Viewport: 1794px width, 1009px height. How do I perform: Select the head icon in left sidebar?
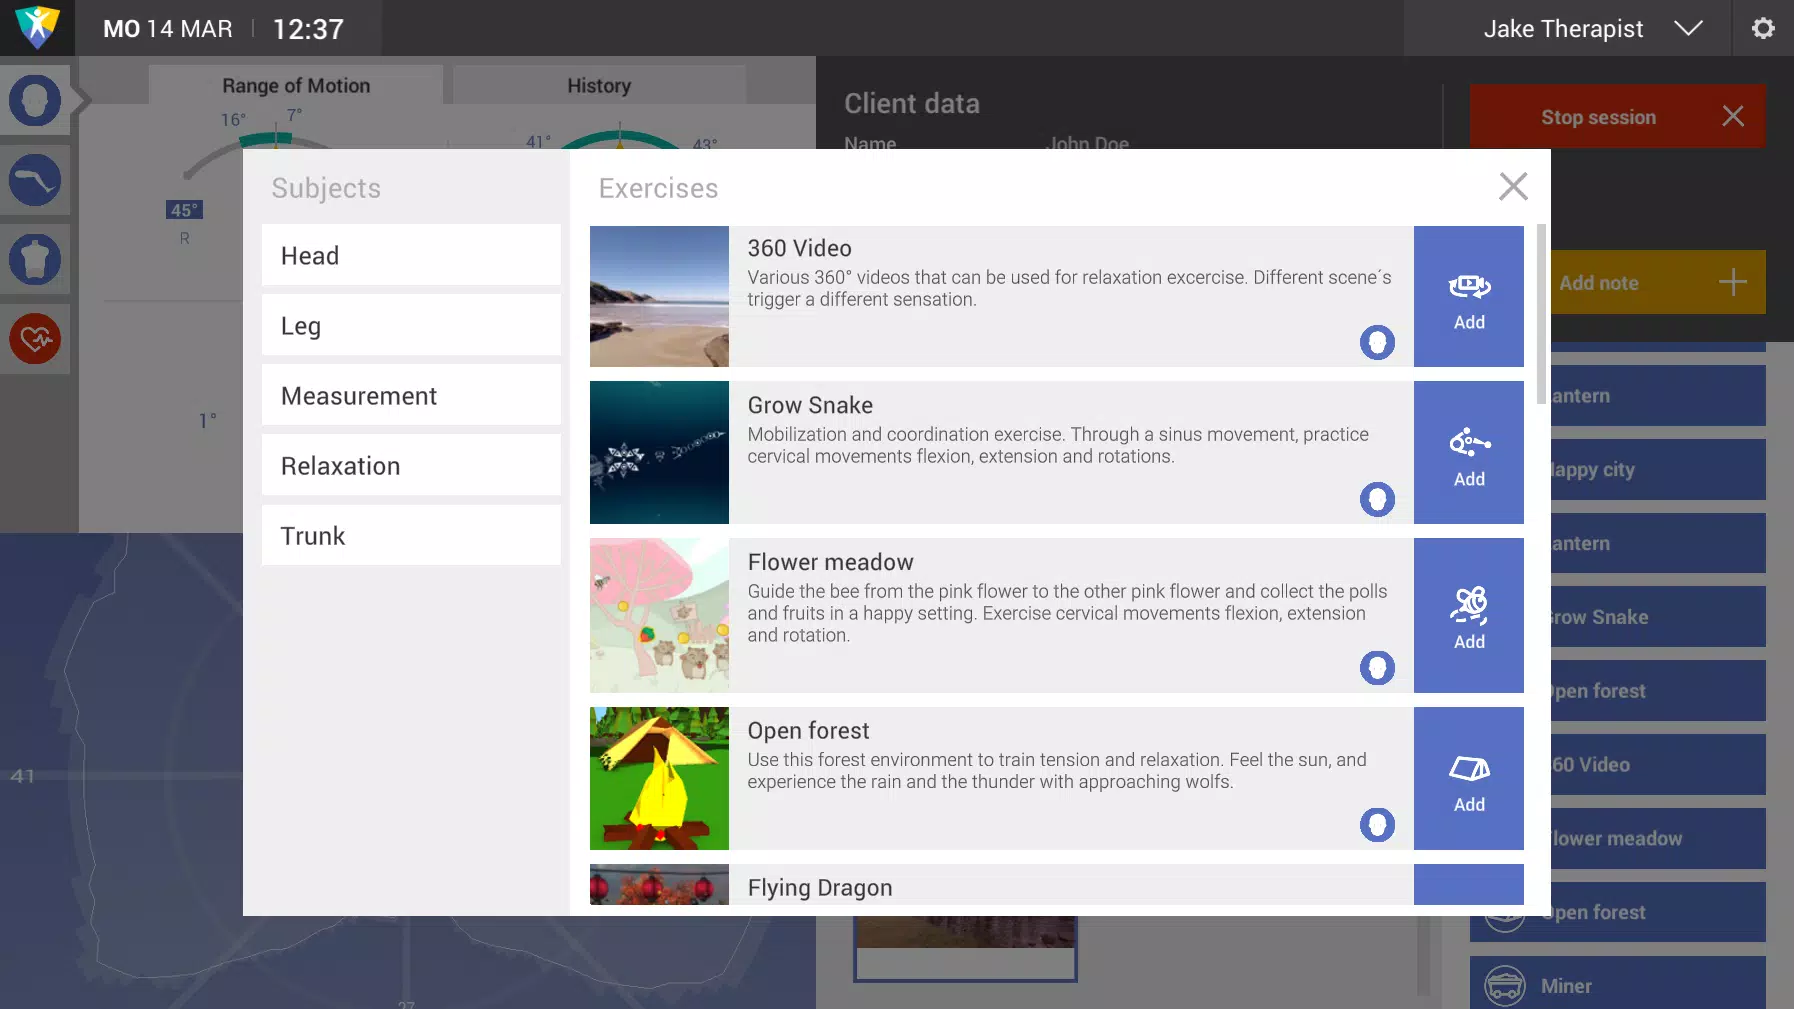pyautogui.click(x=35, y=101)
